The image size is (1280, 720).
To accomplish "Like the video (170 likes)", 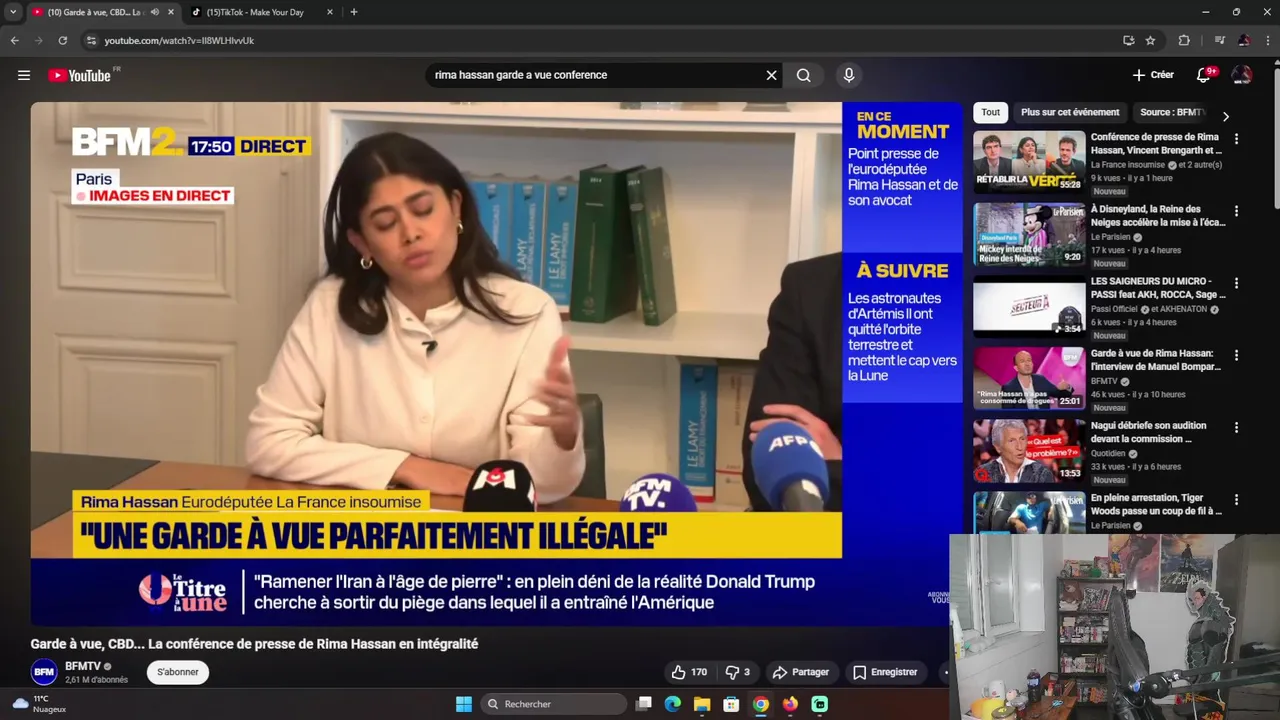I will click(x=689, y=672).
